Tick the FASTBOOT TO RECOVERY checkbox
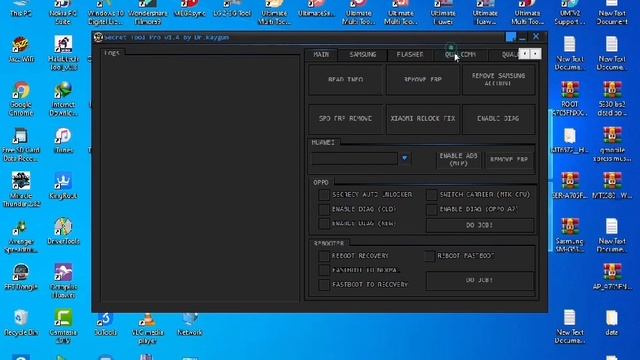The width and height of the screenshot is (640, 360). [324, 284]
